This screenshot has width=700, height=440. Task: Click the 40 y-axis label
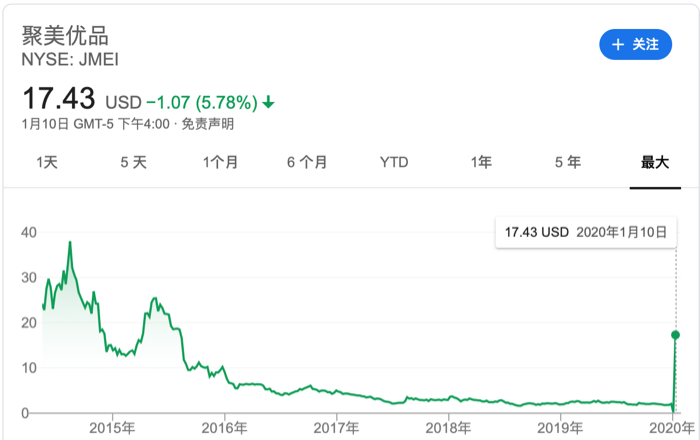click(29, 232)
